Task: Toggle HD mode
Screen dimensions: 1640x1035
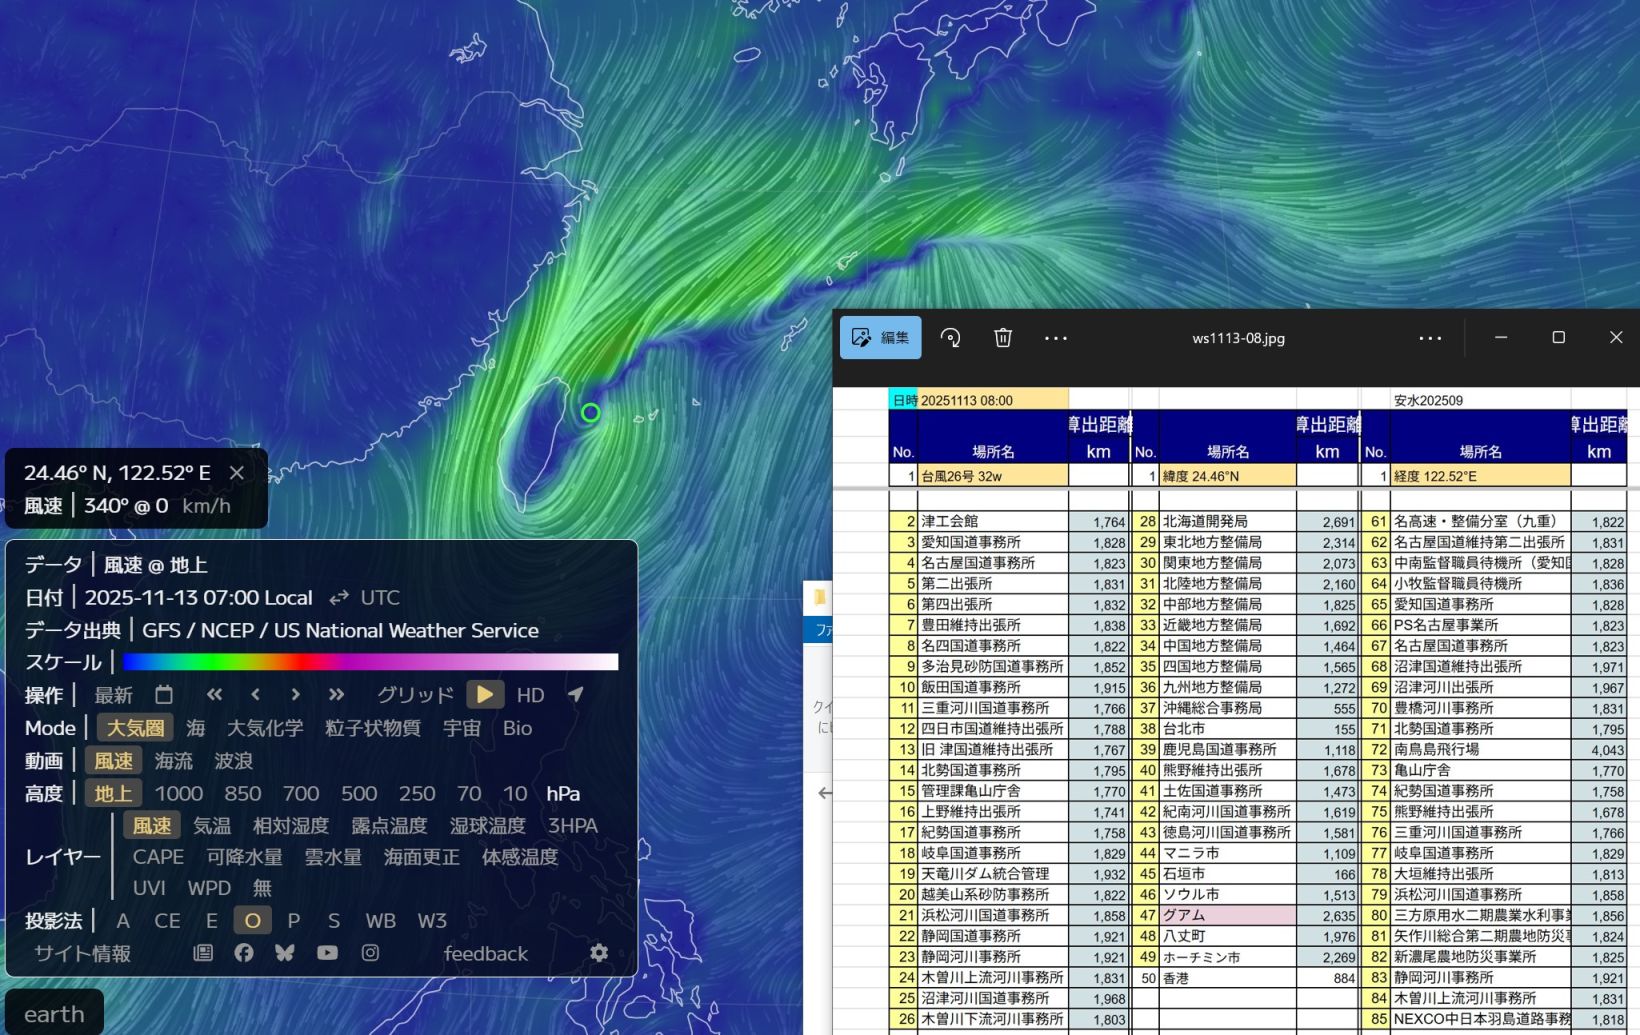Action: tap(530, 695)
